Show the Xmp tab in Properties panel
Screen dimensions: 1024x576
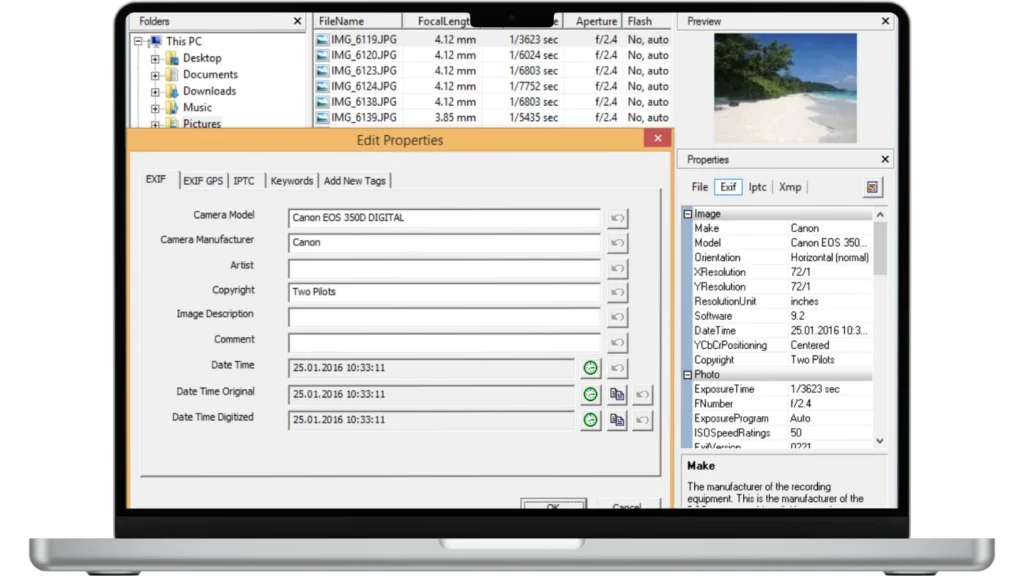(x=790, y=187)
